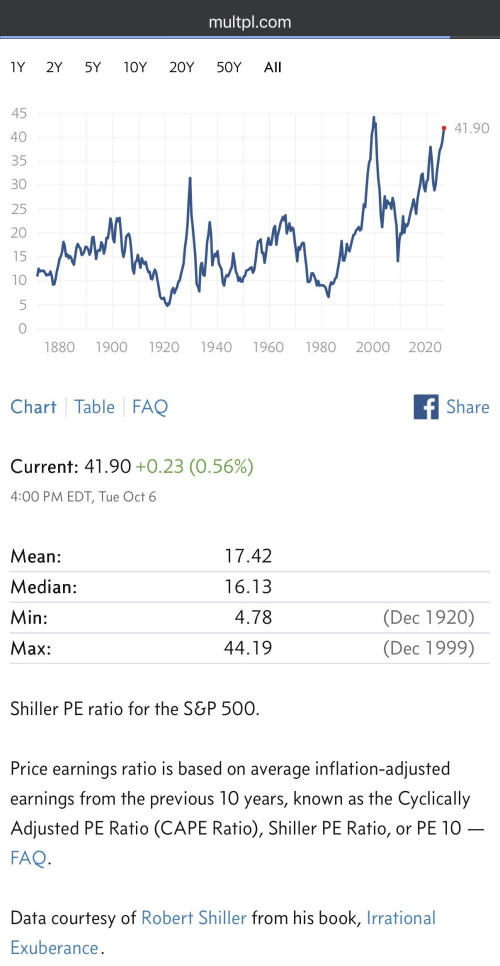
Task: Show the 20Y chart range
Action: tap(181, 68)
